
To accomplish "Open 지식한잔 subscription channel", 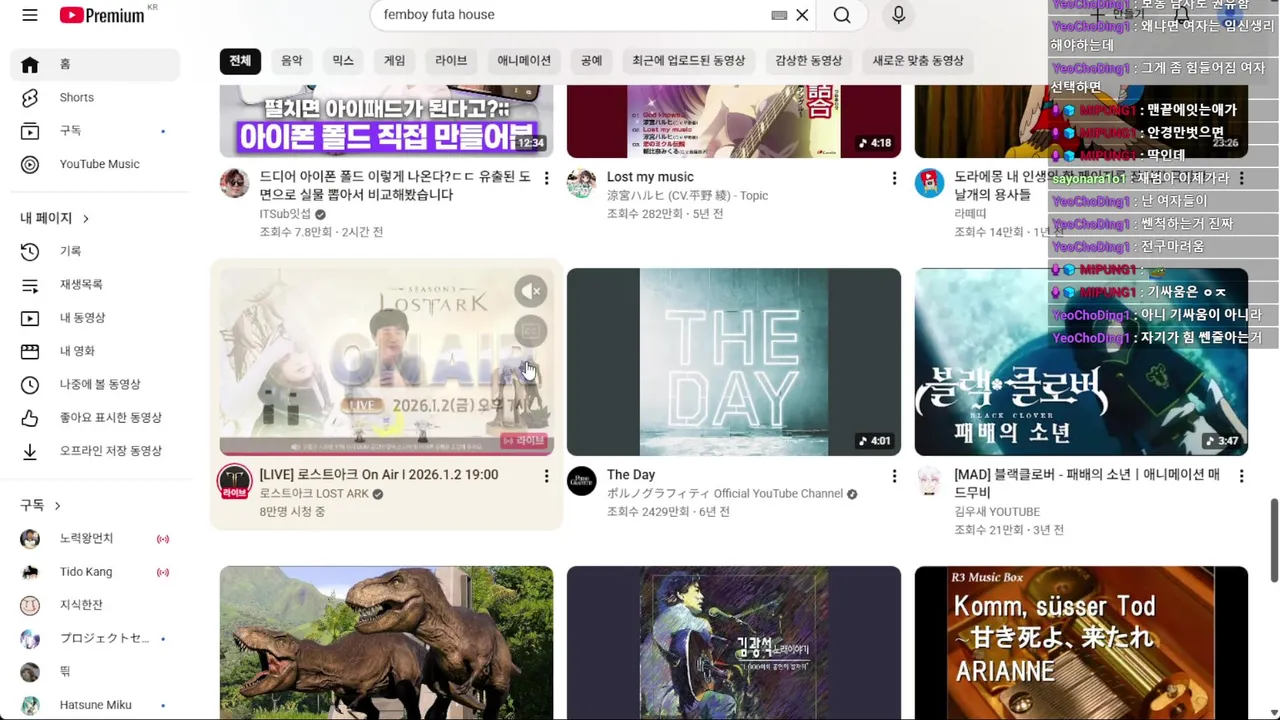I will pyautogui.click(x=95, y=605).
